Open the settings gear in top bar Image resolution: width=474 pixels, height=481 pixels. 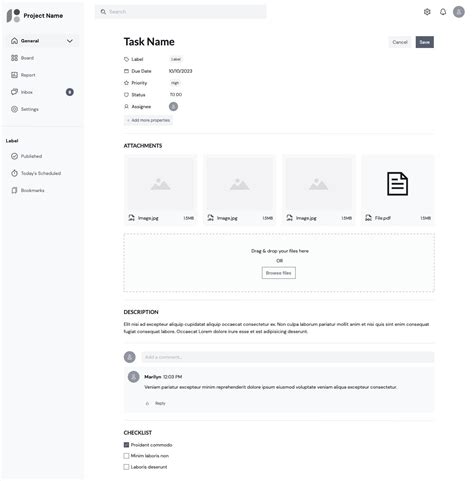point(427,12)
